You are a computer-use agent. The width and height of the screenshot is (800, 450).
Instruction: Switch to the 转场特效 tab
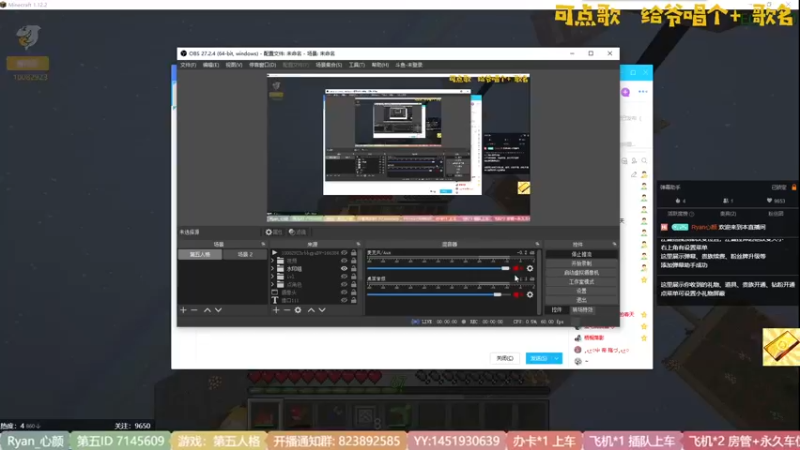(583, 310)
